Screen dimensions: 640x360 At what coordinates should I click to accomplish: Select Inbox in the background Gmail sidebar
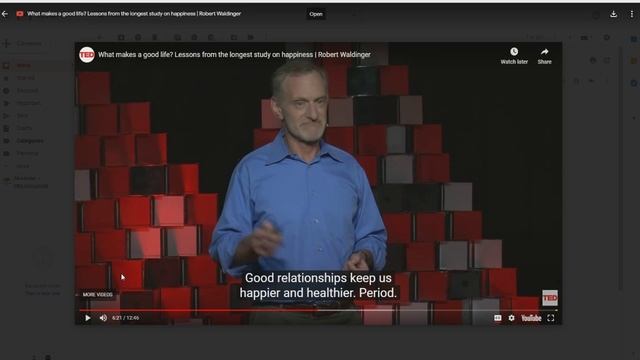(23, 65)
